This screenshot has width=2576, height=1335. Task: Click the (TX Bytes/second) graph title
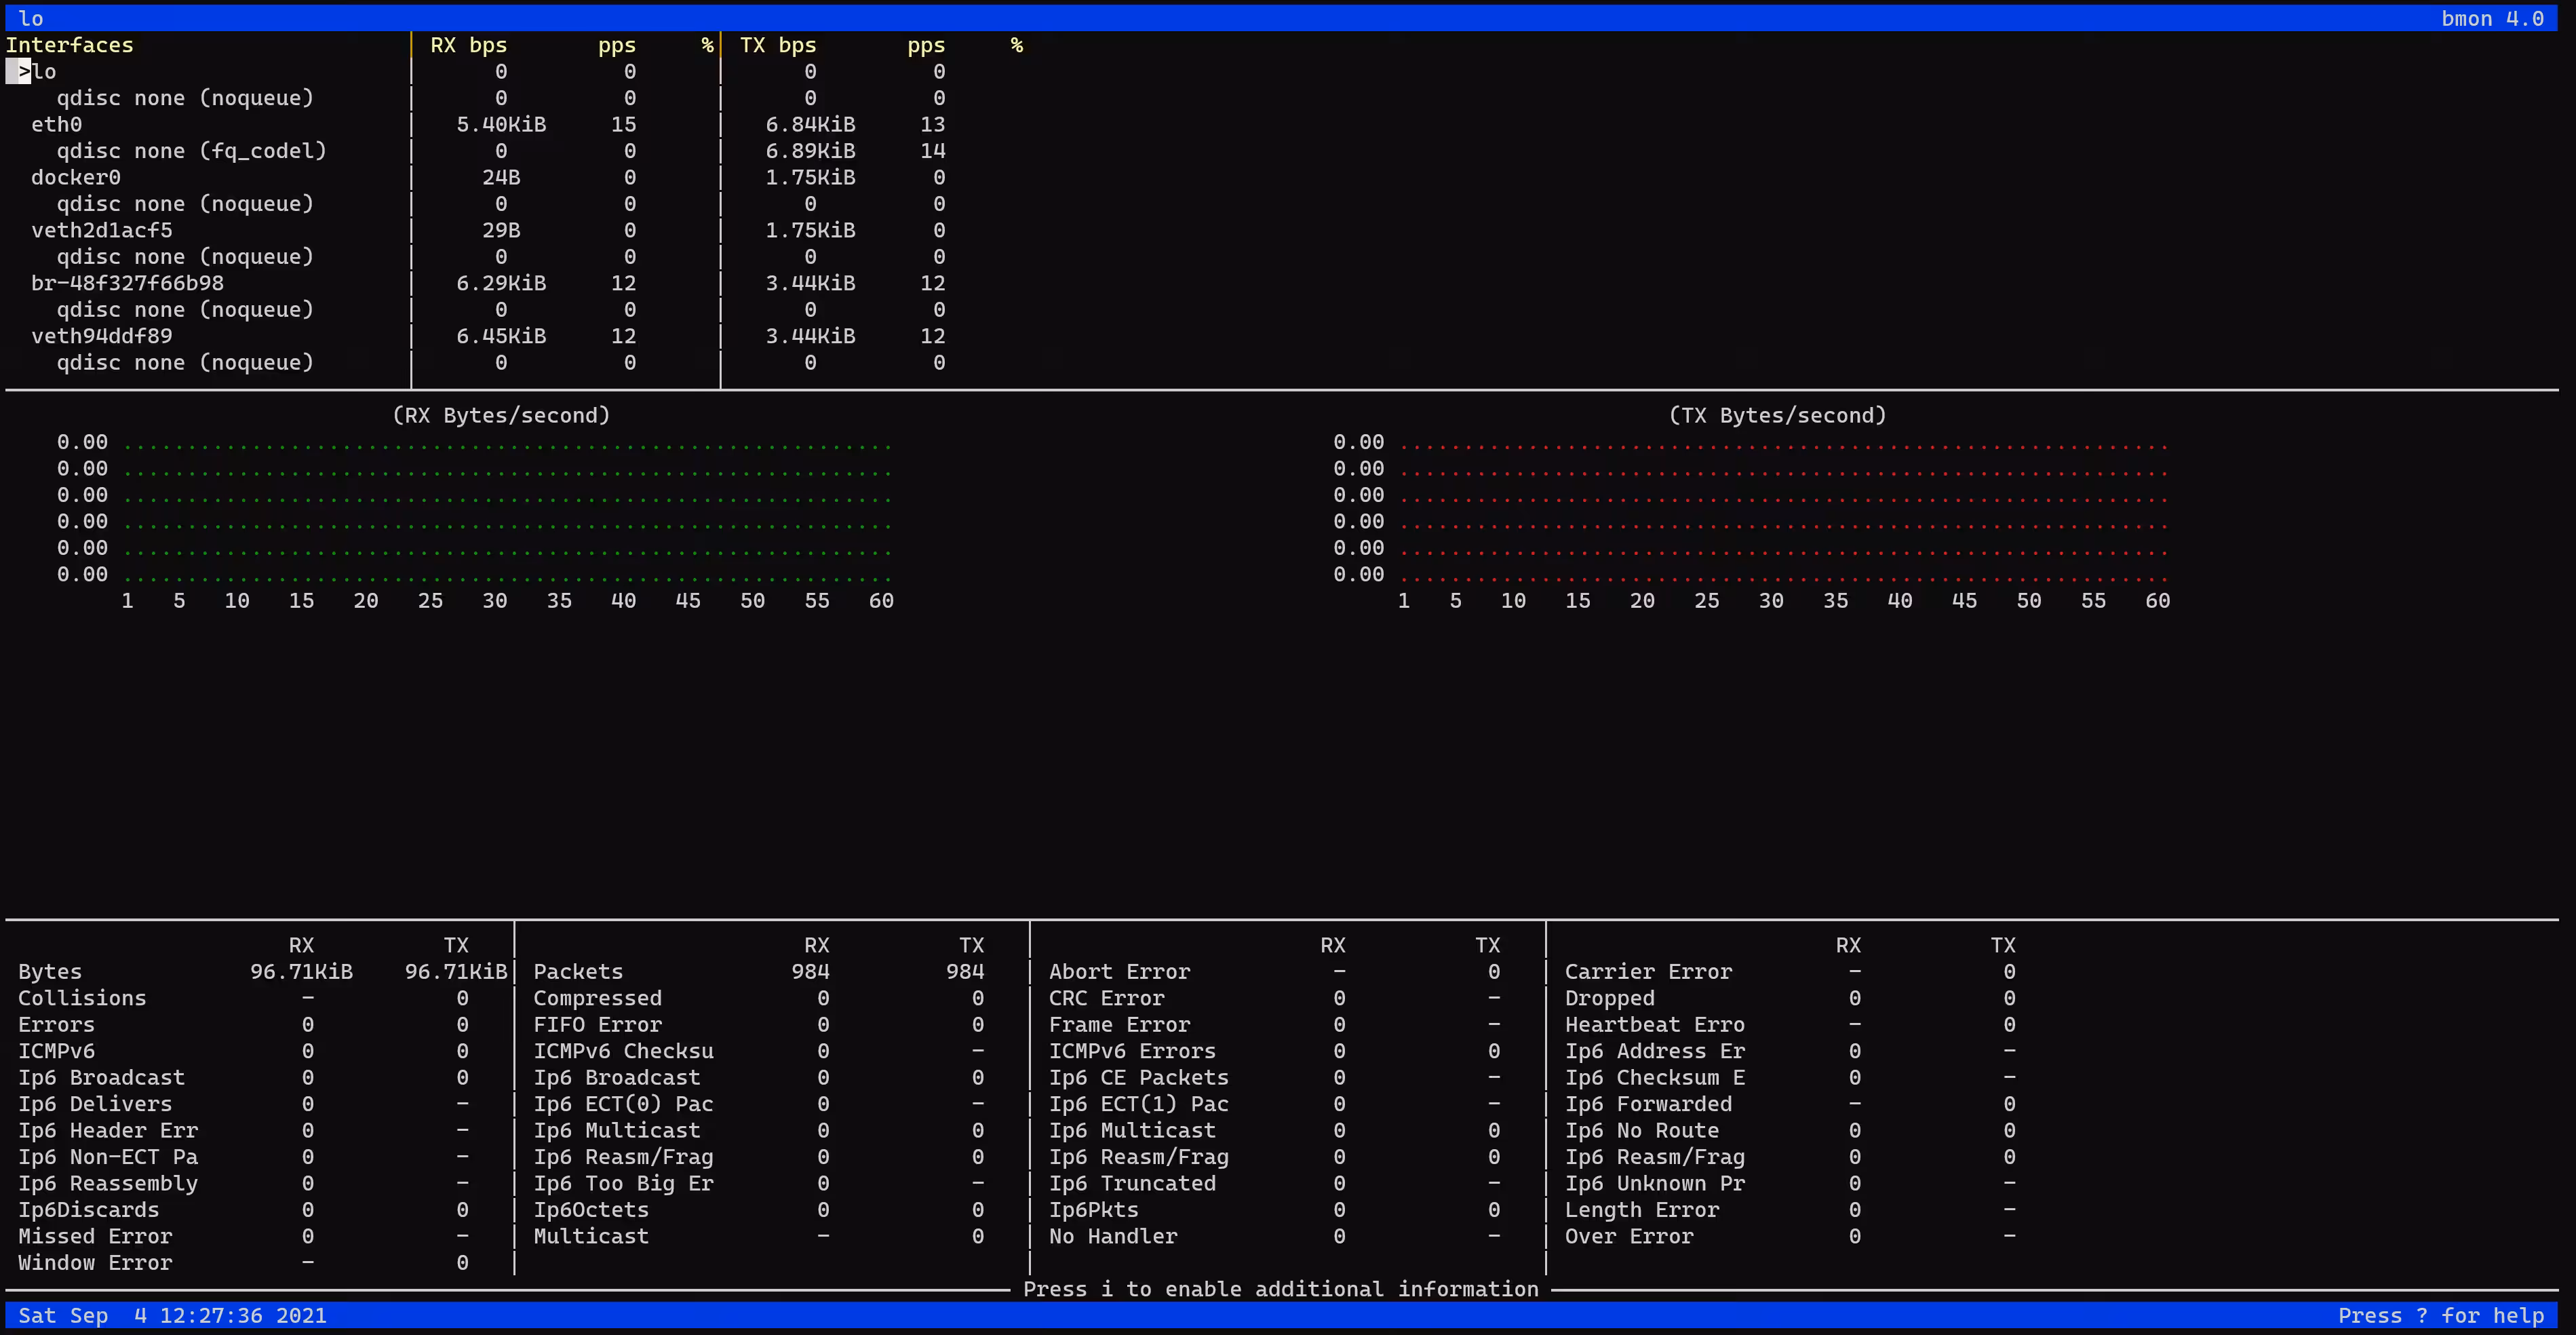coord(1778,416)
